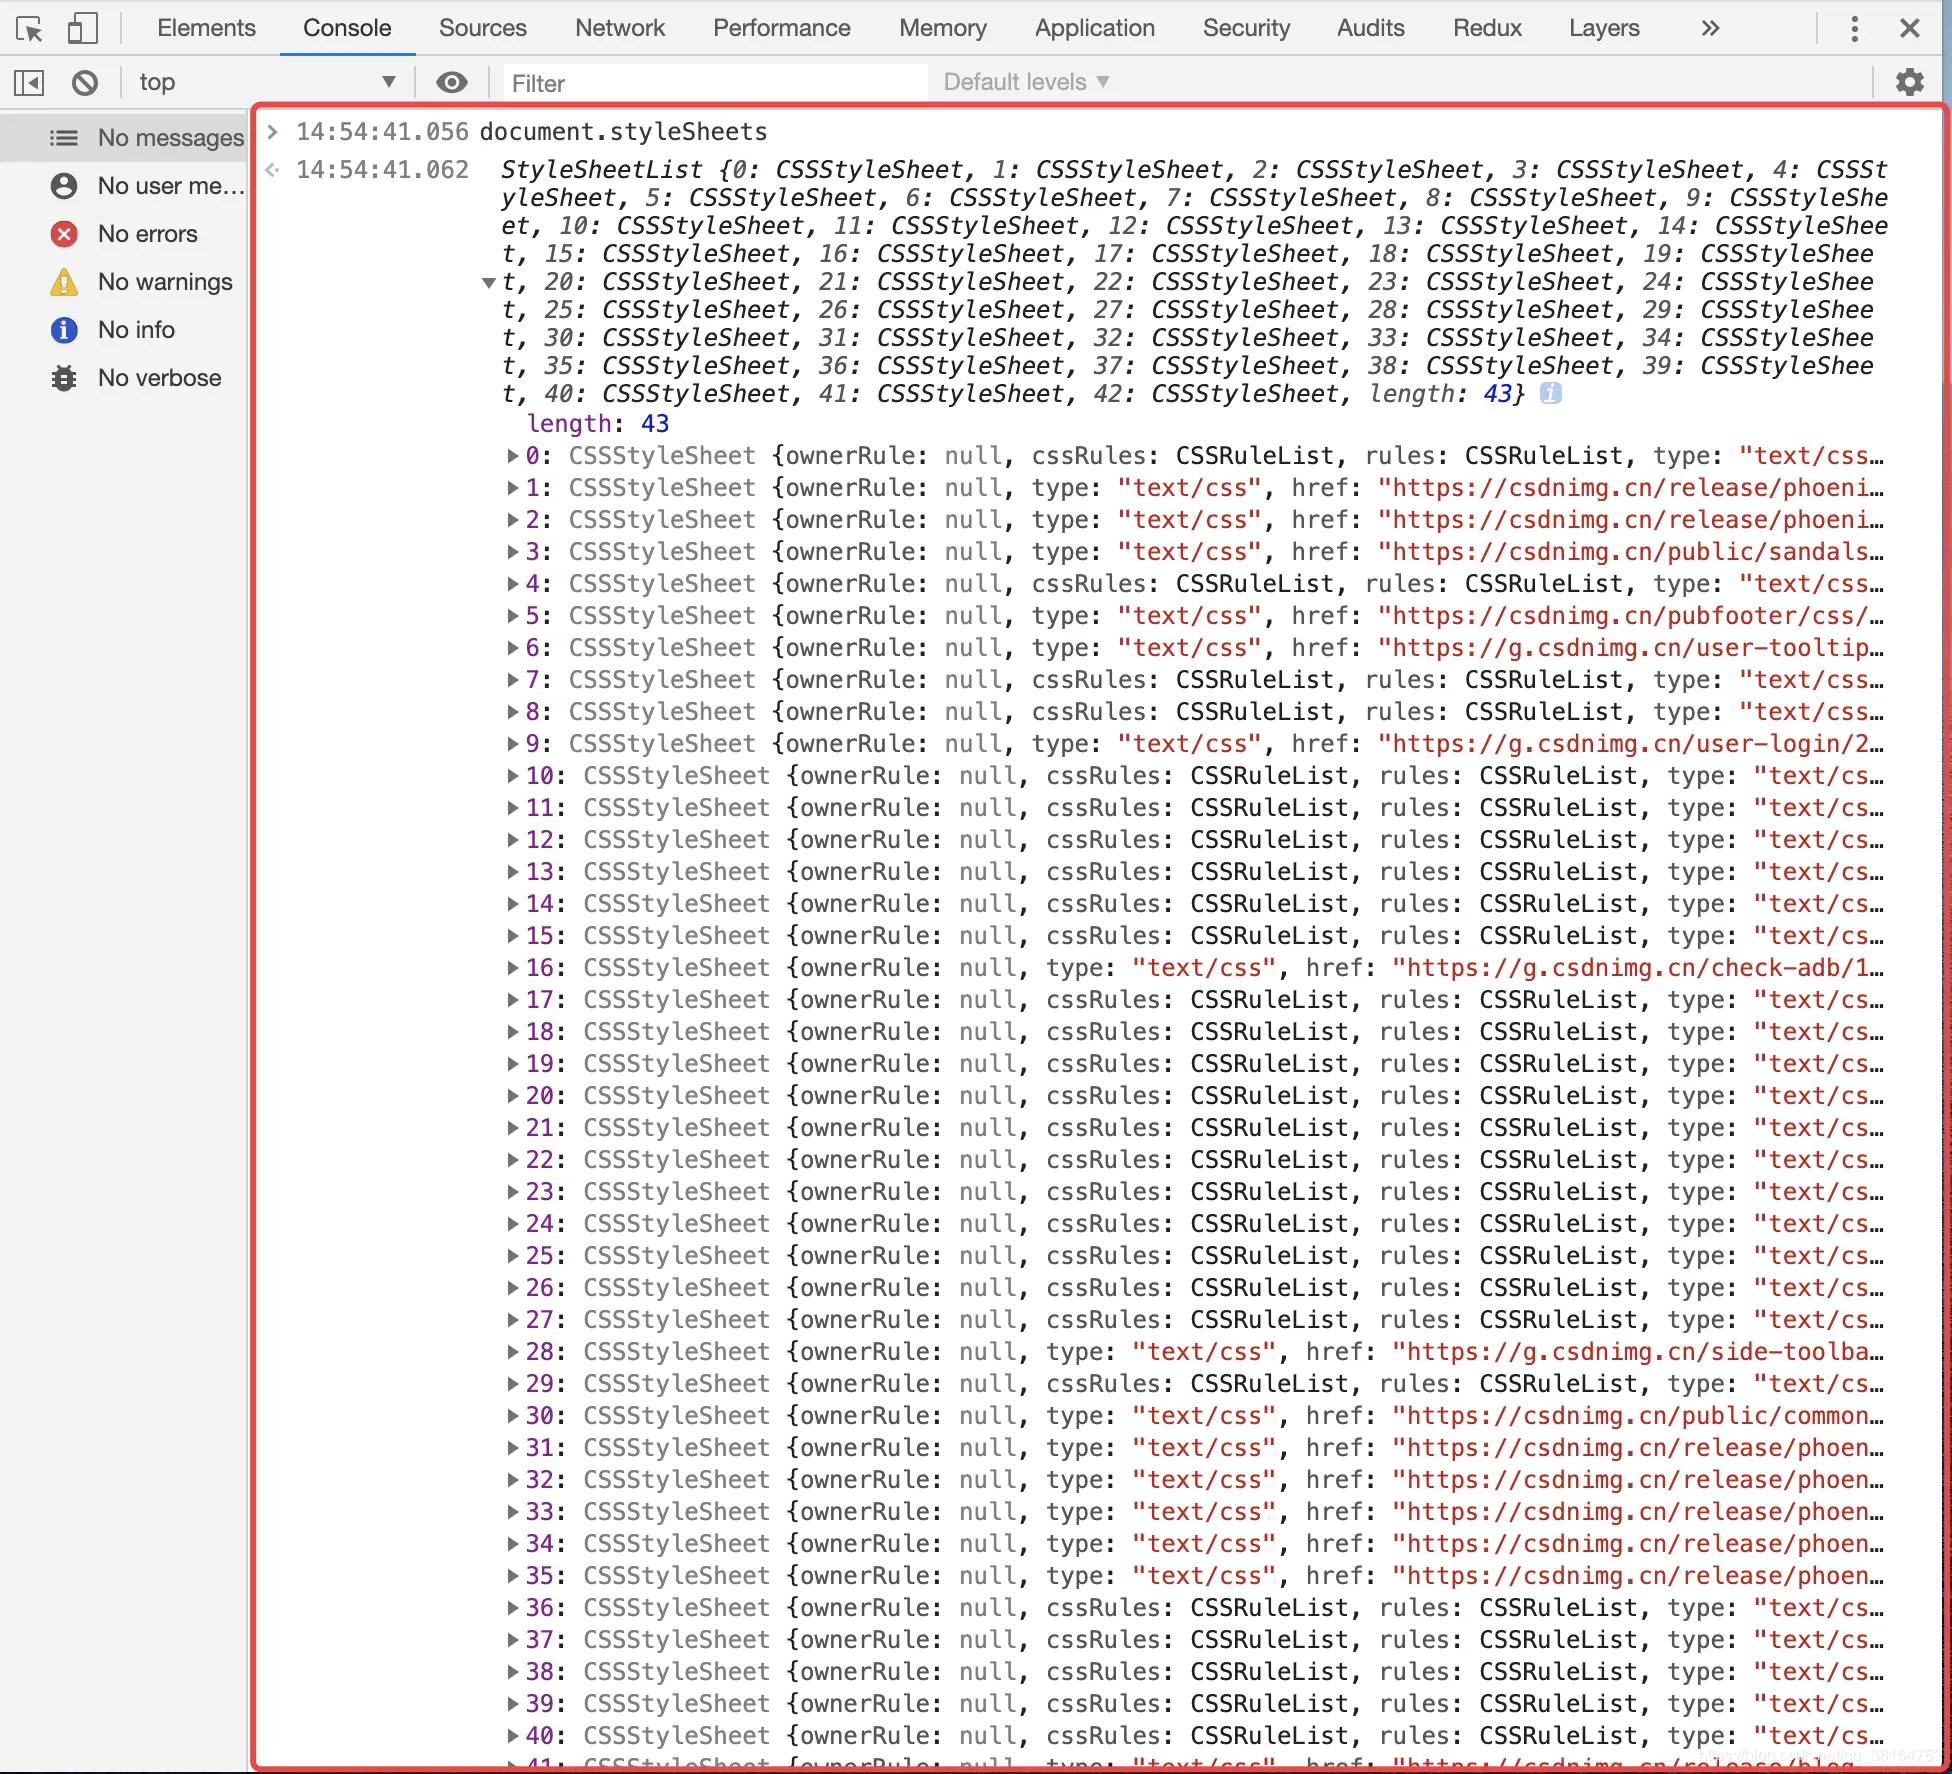Open the Default levels dropdown
The image size is (1952, 1774).
pyautogui.click(x=1026, y=82)
